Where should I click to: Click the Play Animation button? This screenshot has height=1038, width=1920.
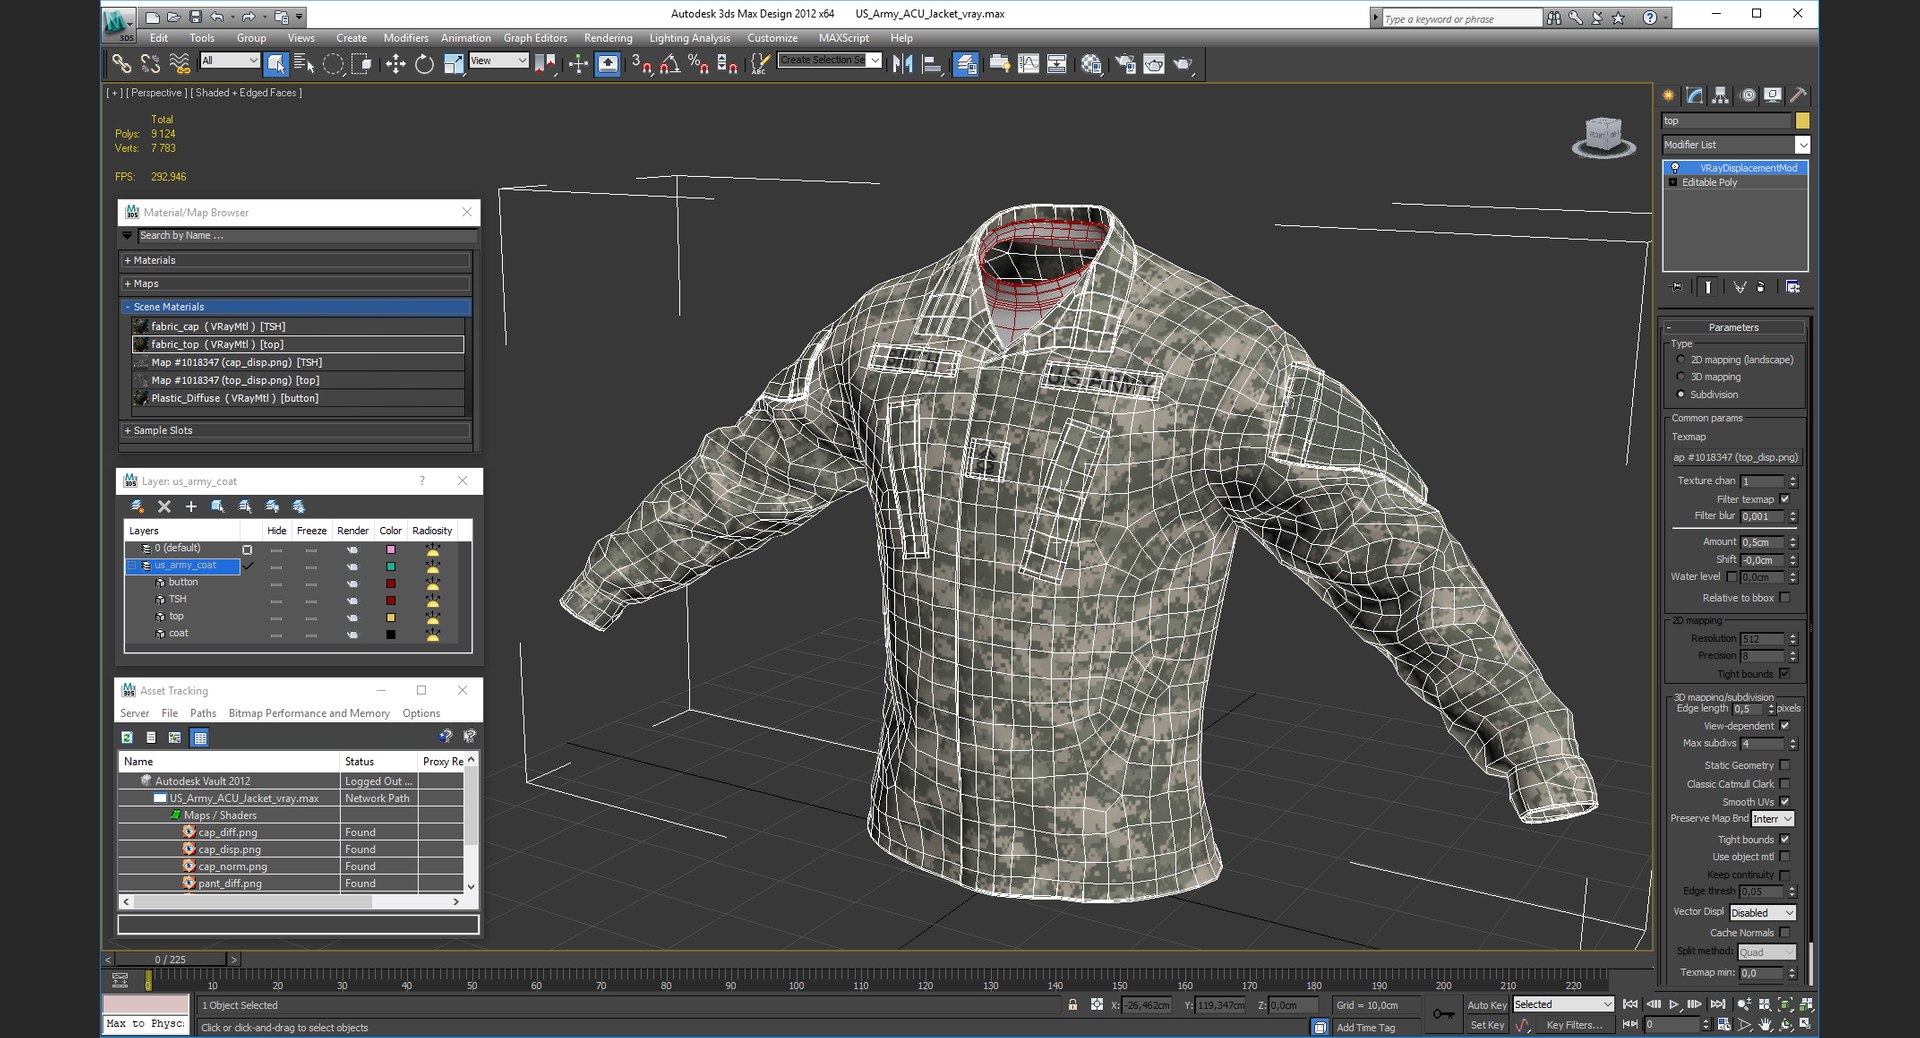point(1674,1005)
